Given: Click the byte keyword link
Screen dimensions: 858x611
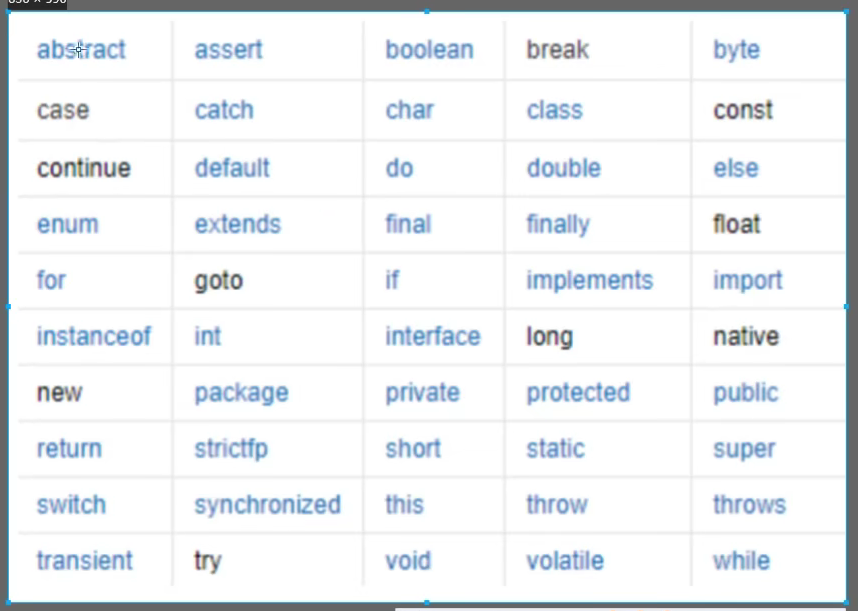Looking at the screenshot, I should coord(737,51).
